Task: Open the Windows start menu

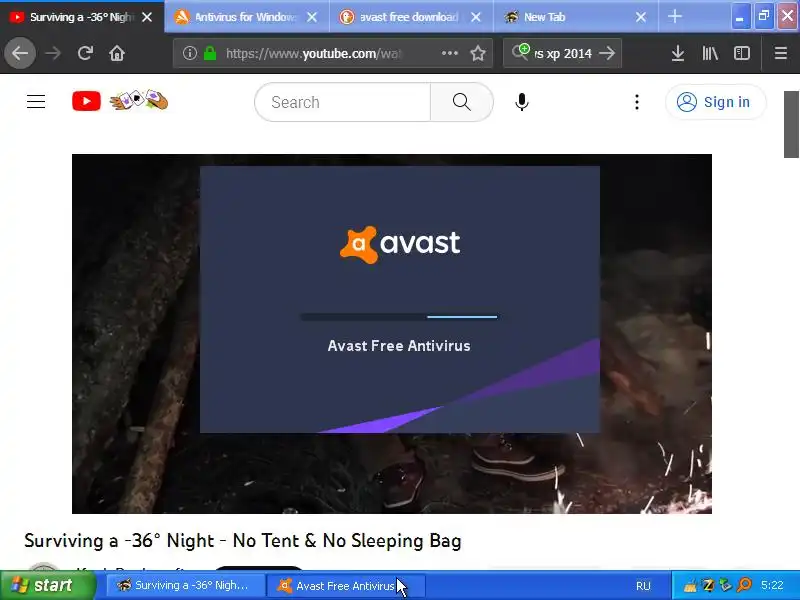Action: [x=48, y=585]
